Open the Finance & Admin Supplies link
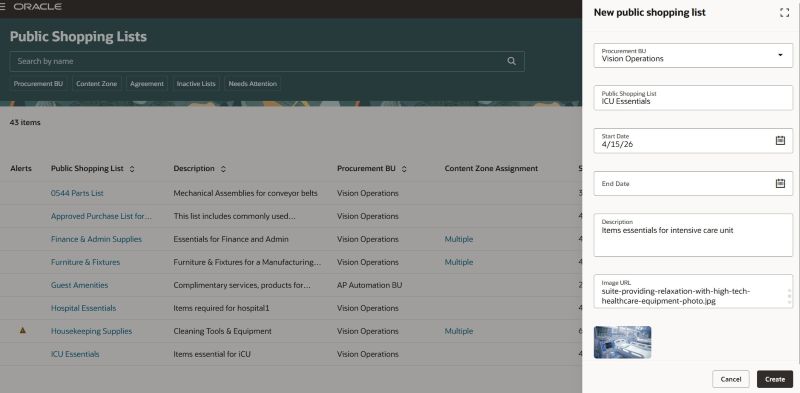 pyautogui.click(x=96, y=239)
